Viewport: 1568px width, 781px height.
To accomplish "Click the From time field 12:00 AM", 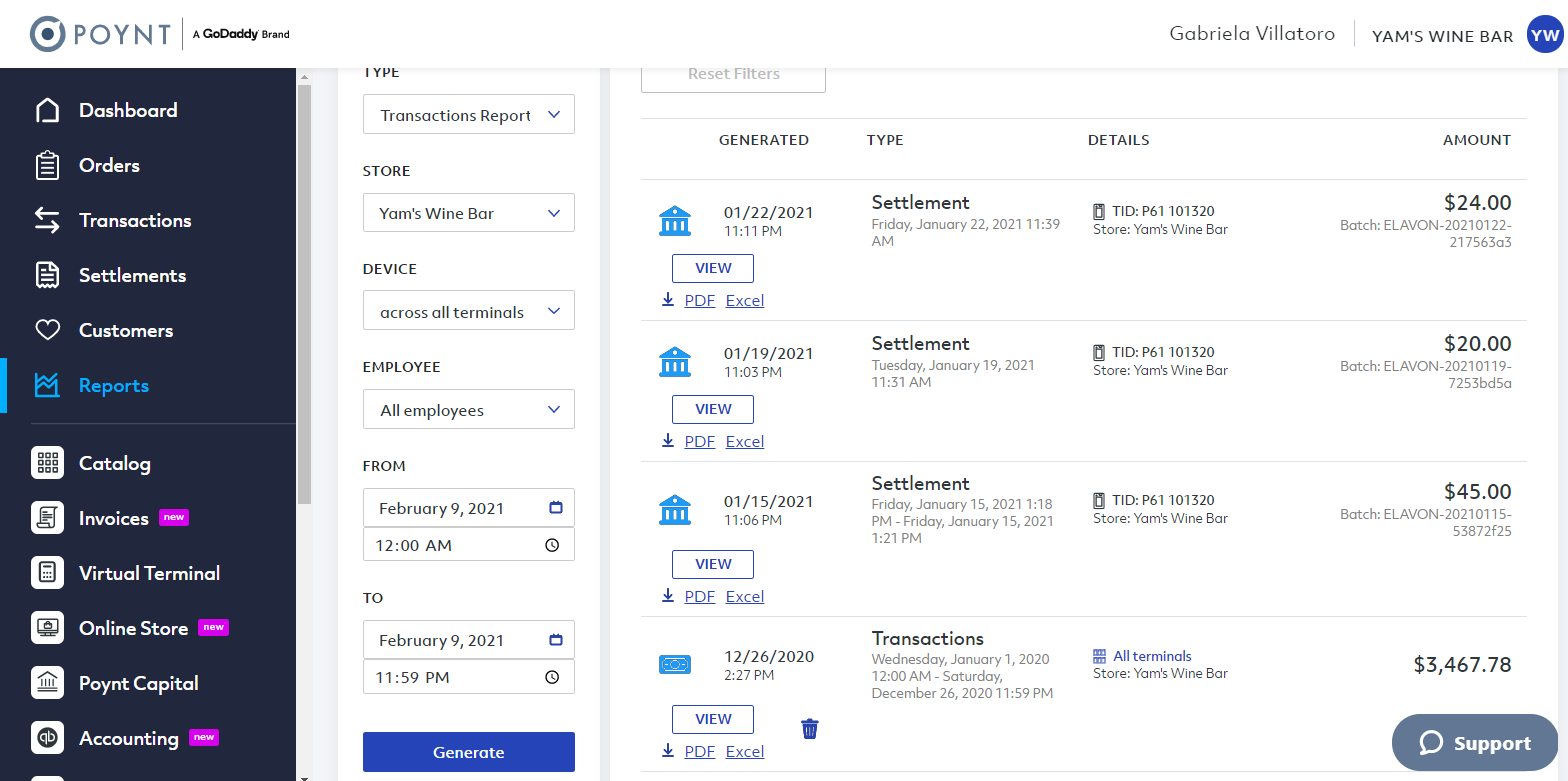I will coord(469,545).
